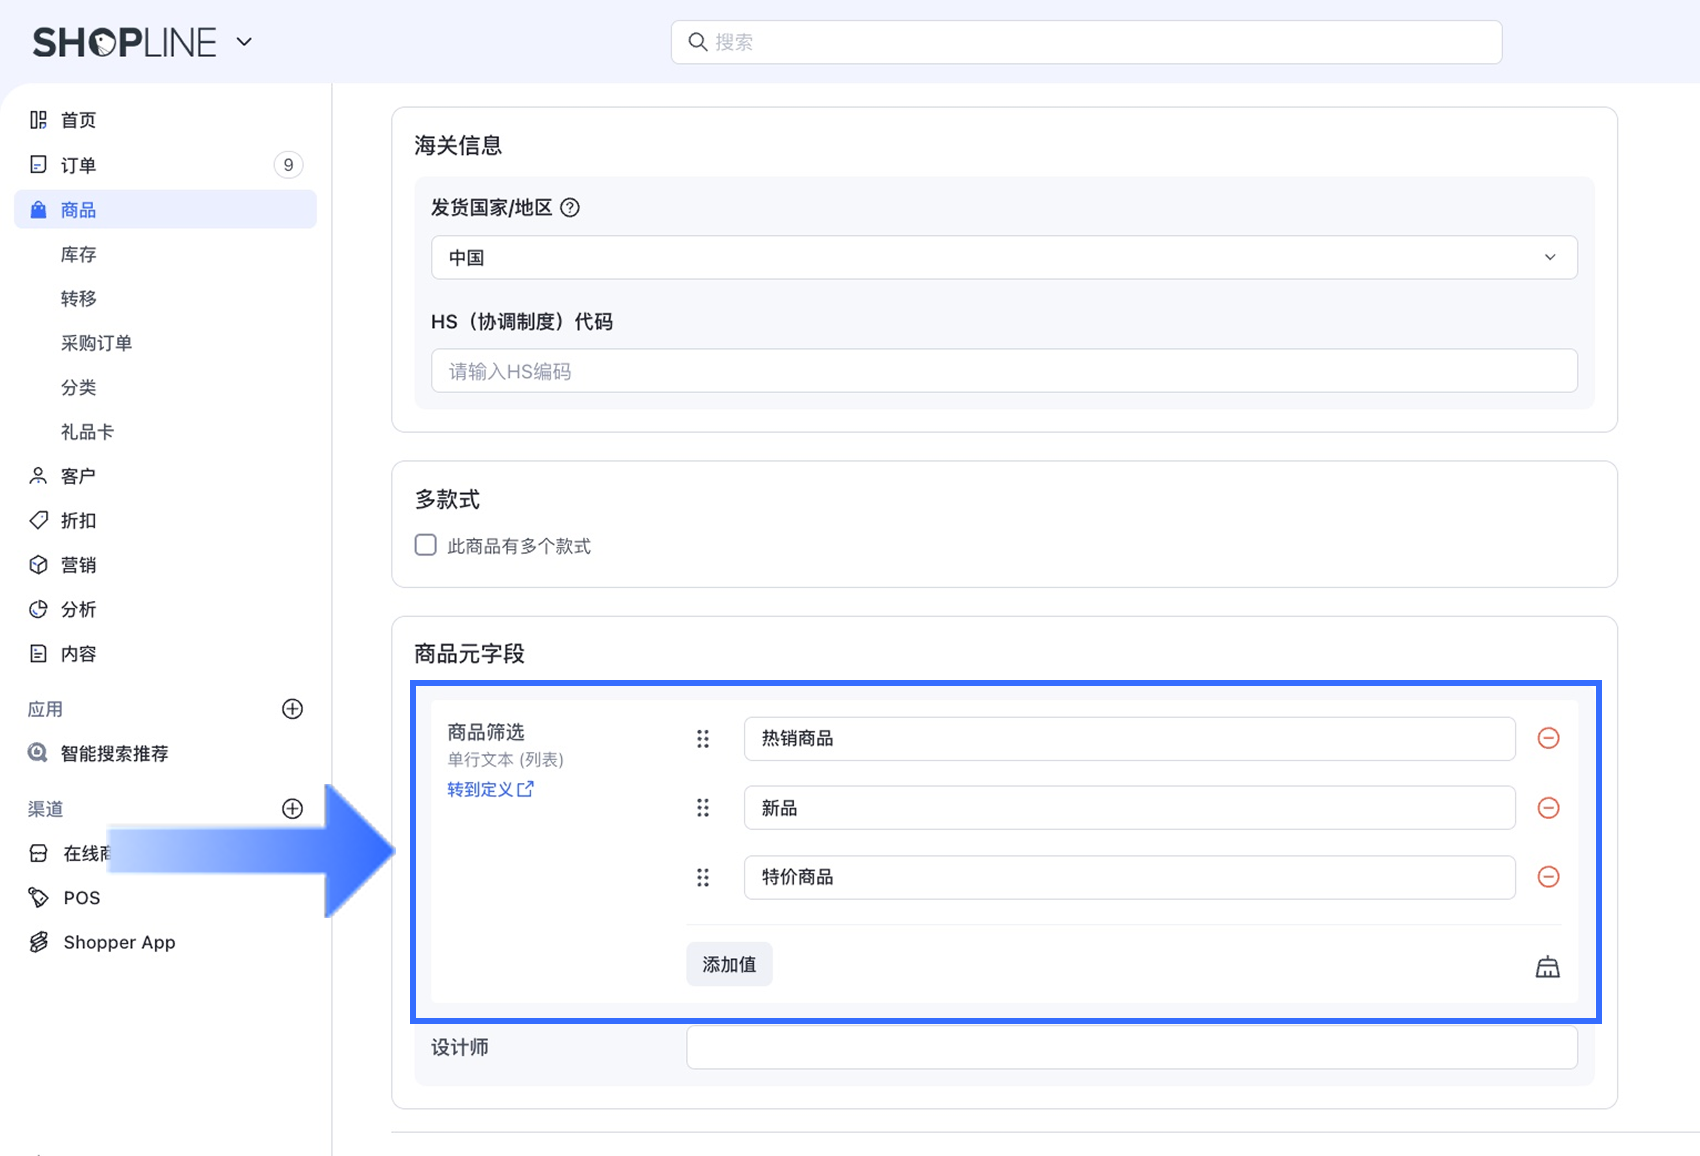This screenshot has height=1156, width=1700.
Task: Enable the 此商品有多个款式 checkbox
Action: [x=426, y=545]
